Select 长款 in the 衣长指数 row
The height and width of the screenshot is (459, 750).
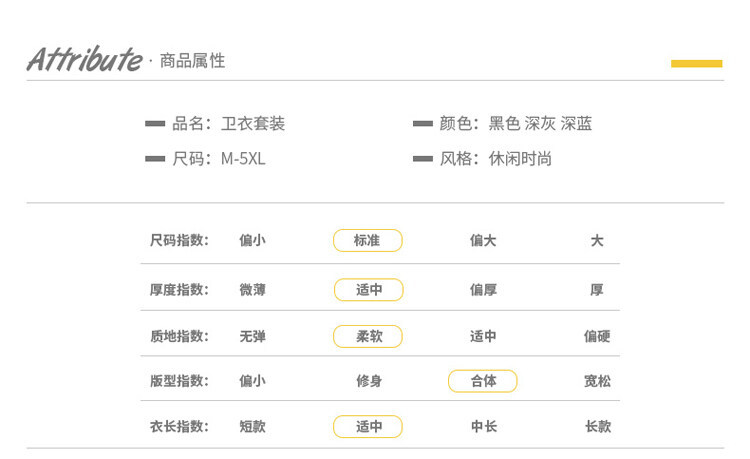[x=597, y=427]
